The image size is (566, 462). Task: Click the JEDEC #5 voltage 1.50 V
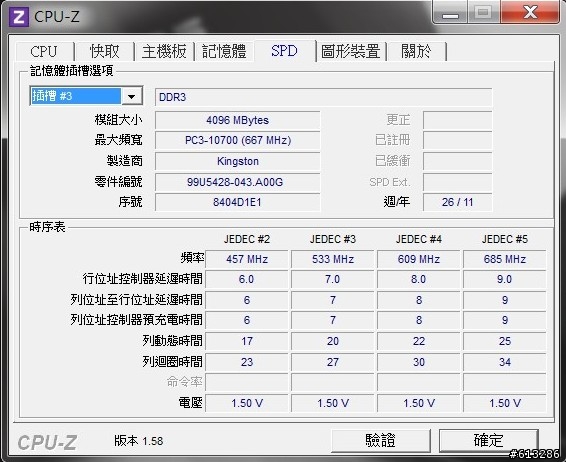pyautogui.click(x=505, y=403)
